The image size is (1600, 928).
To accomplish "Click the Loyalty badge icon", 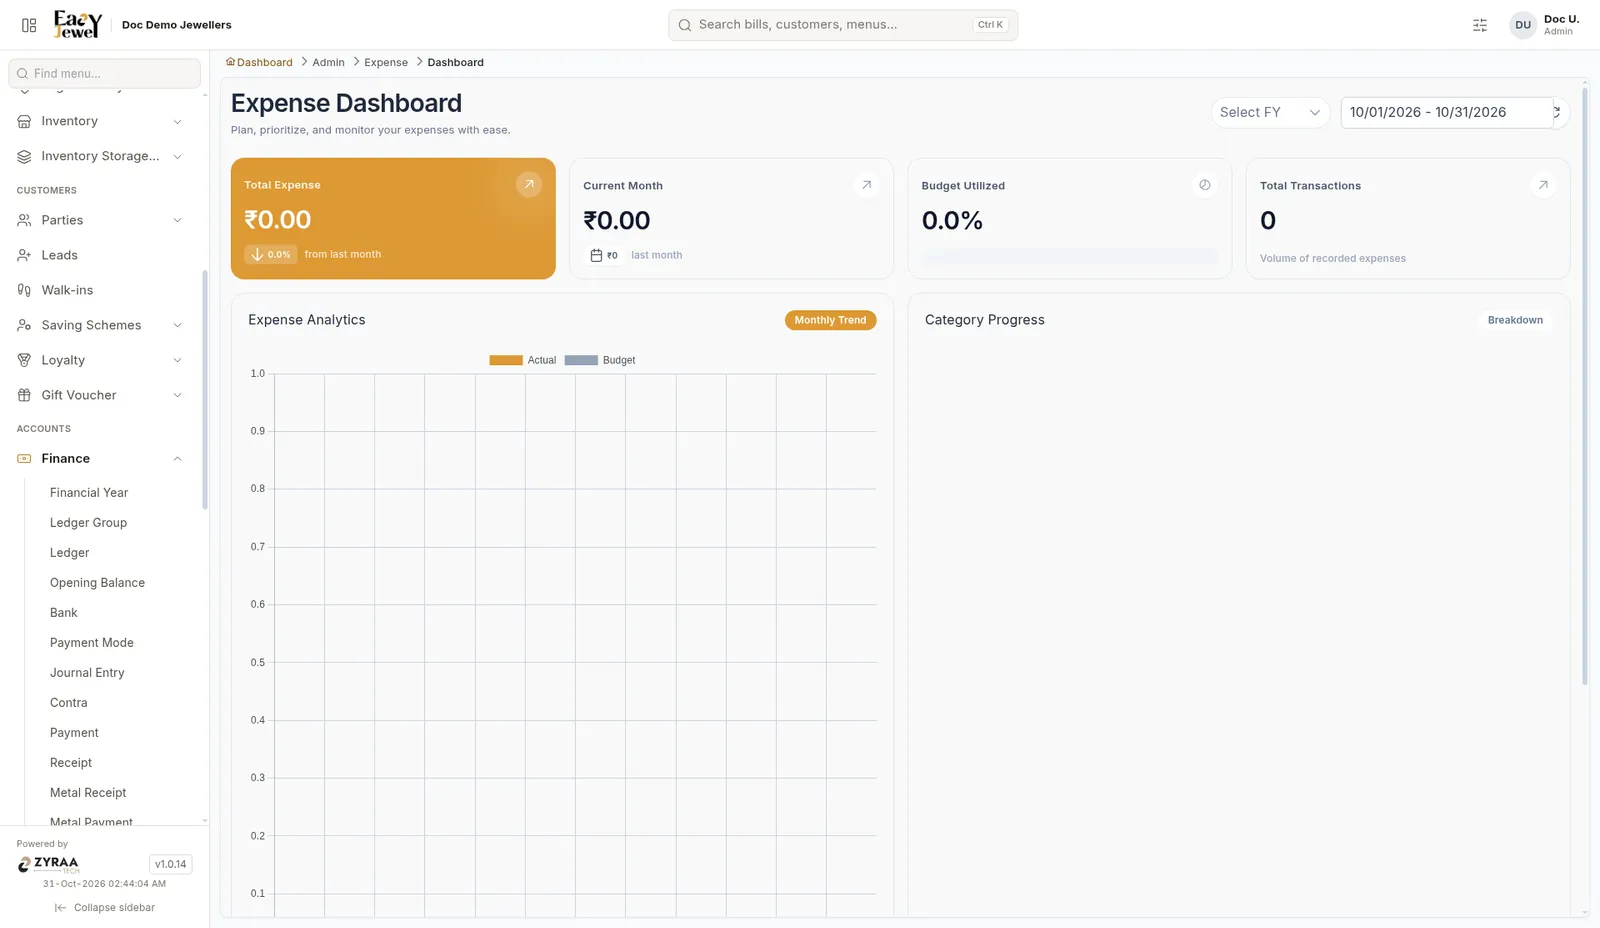I will (24, 360).
